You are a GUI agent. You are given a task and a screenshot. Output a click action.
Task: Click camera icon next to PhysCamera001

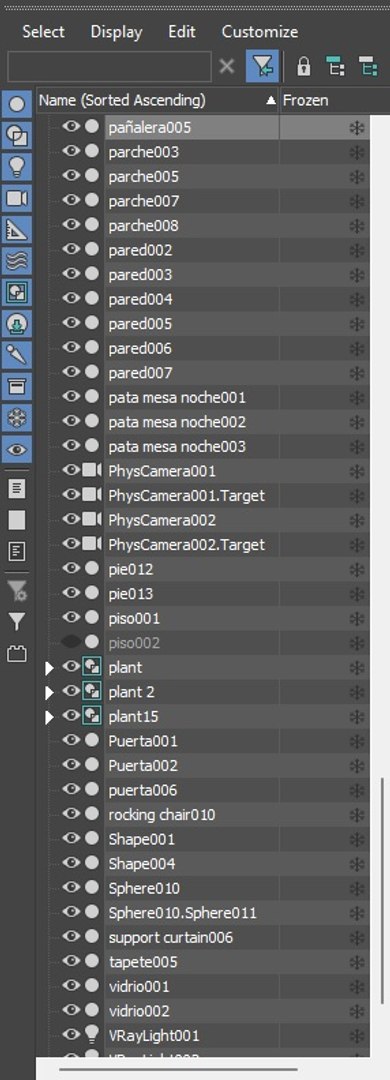[92, 471]
